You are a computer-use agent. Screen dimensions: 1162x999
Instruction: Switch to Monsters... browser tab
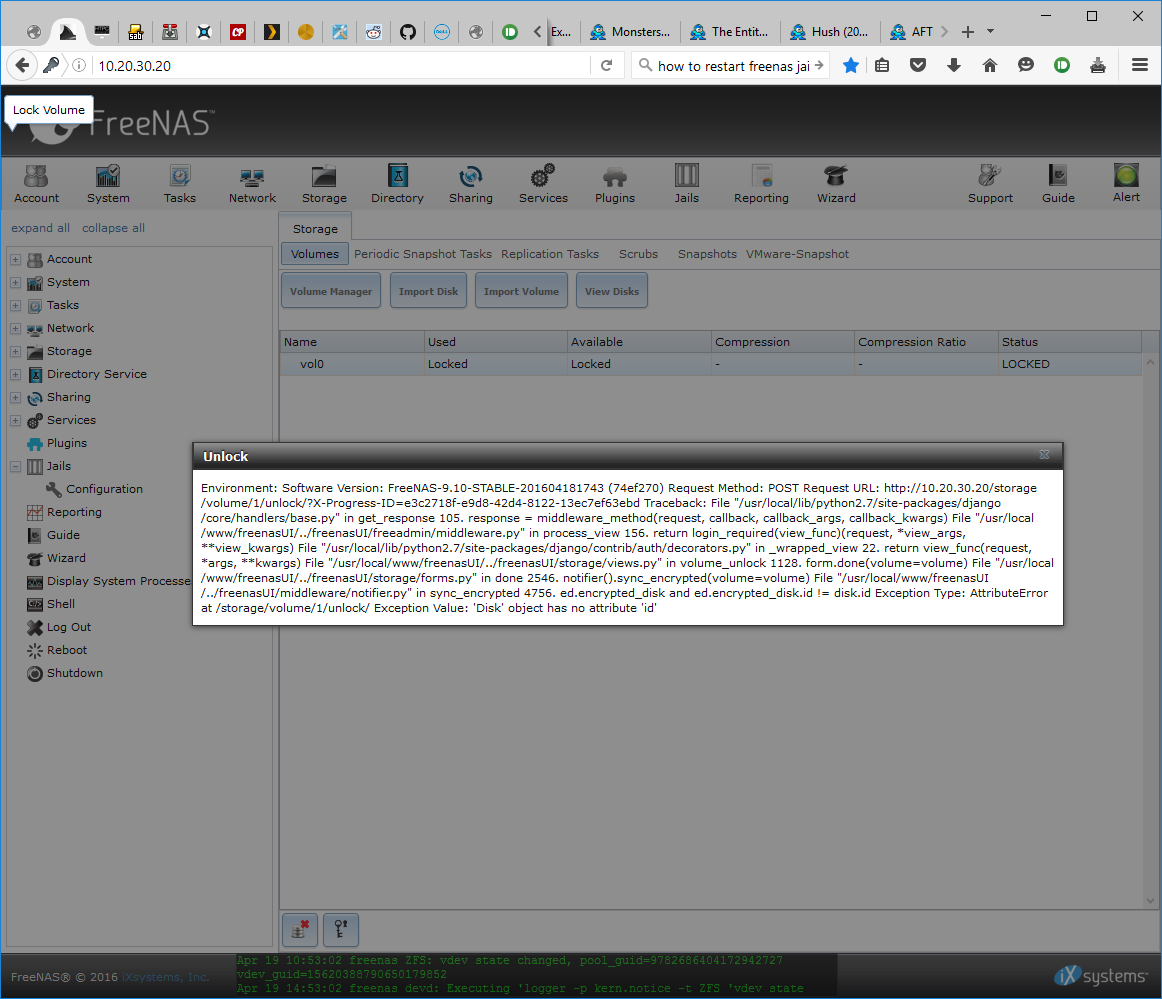pos(631,31)
